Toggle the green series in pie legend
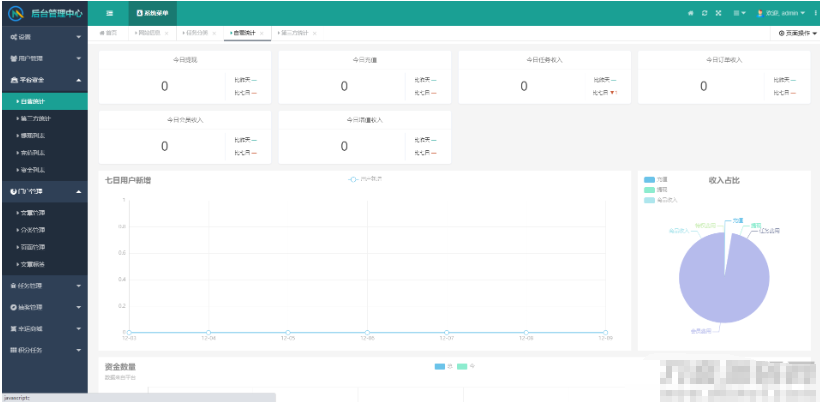 tap(649, 189)
